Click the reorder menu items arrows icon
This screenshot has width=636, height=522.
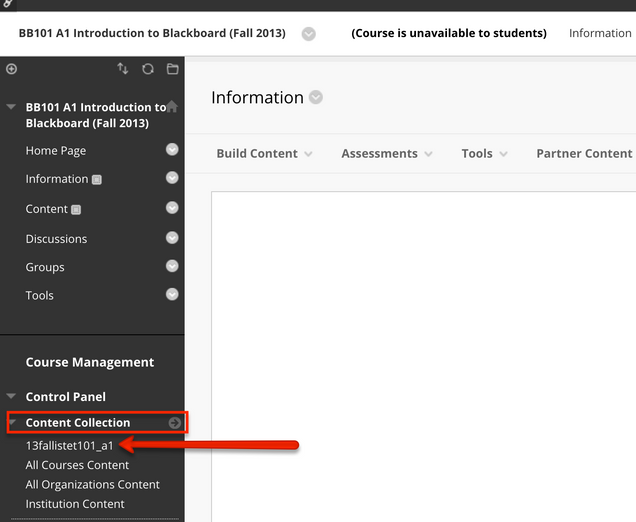[x=123, y=69]
